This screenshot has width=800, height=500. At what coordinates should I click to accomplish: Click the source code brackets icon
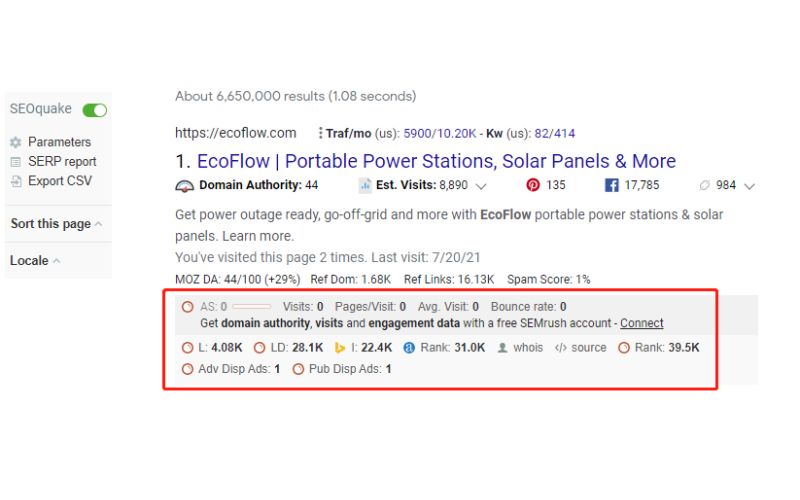coord(561,348)
